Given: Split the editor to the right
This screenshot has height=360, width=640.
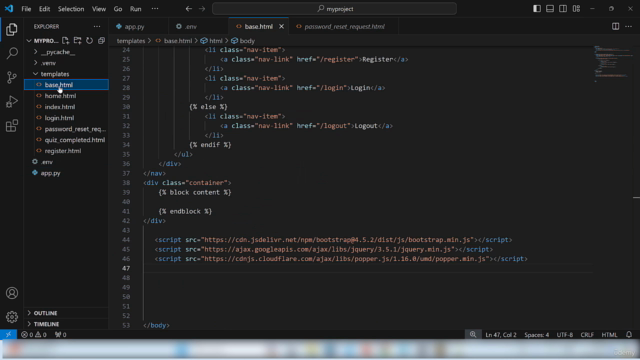Looking at the screenshot, I should [x=615, y=27].
